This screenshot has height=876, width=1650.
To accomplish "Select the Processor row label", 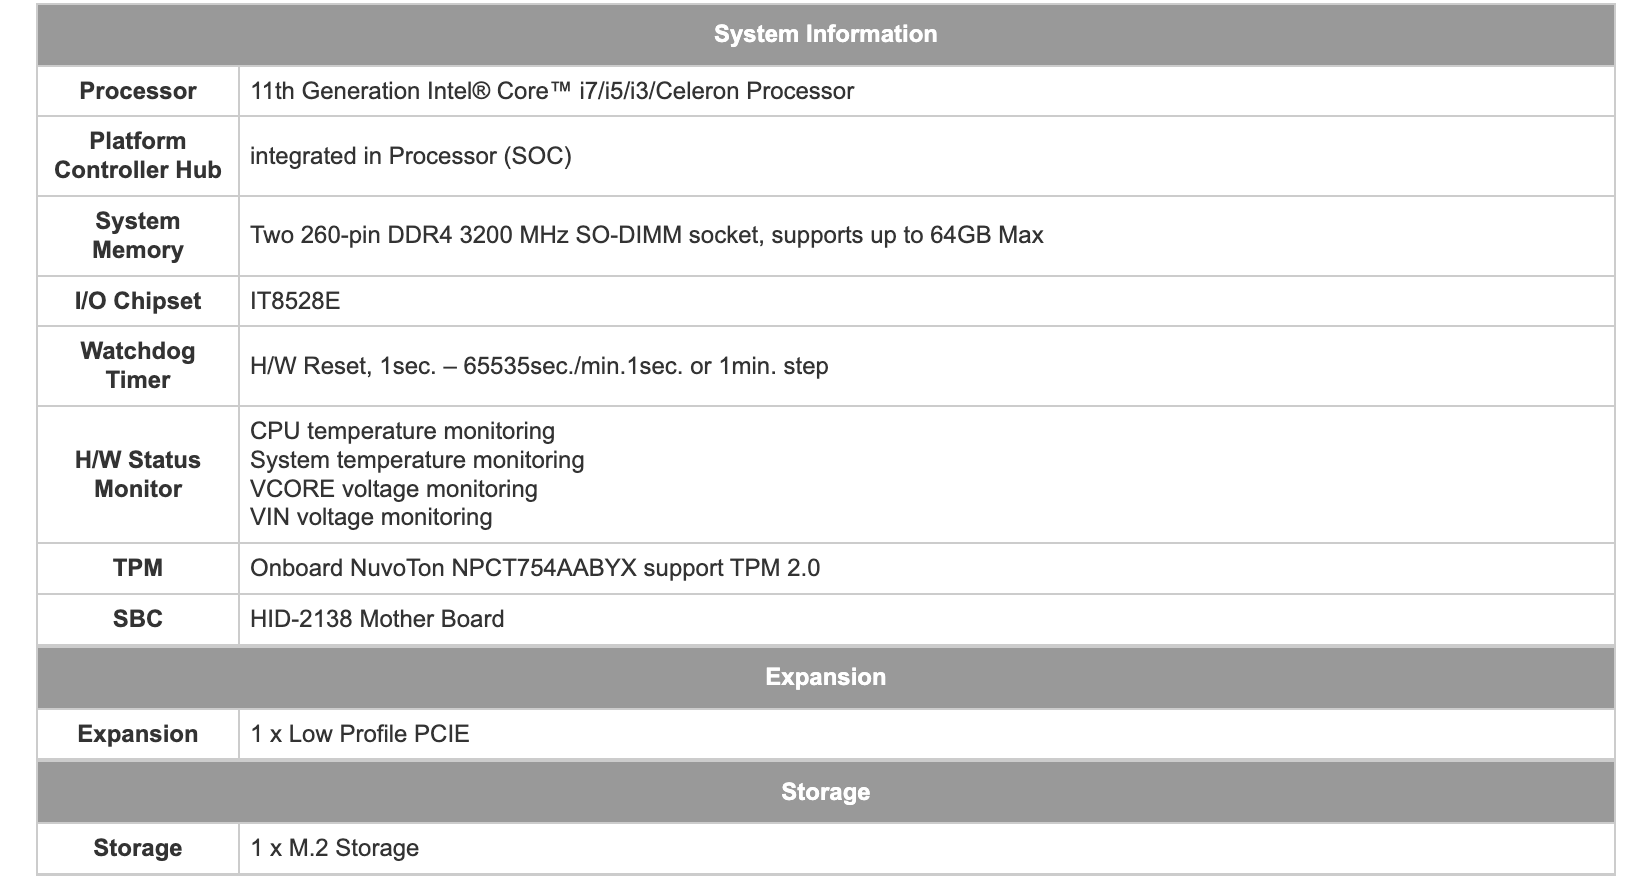I will point(138,91).
